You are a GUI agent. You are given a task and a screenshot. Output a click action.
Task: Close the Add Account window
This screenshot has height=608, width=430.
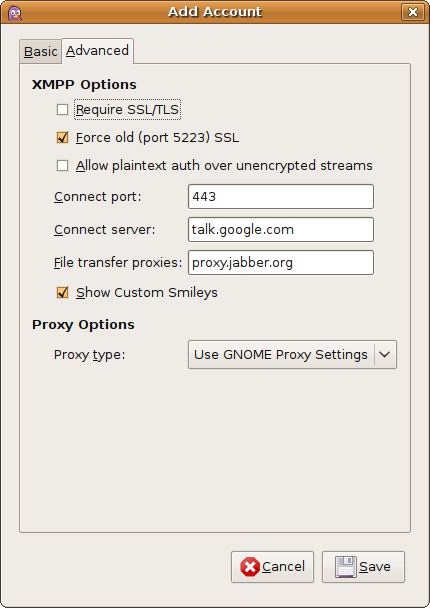point(413,12)
